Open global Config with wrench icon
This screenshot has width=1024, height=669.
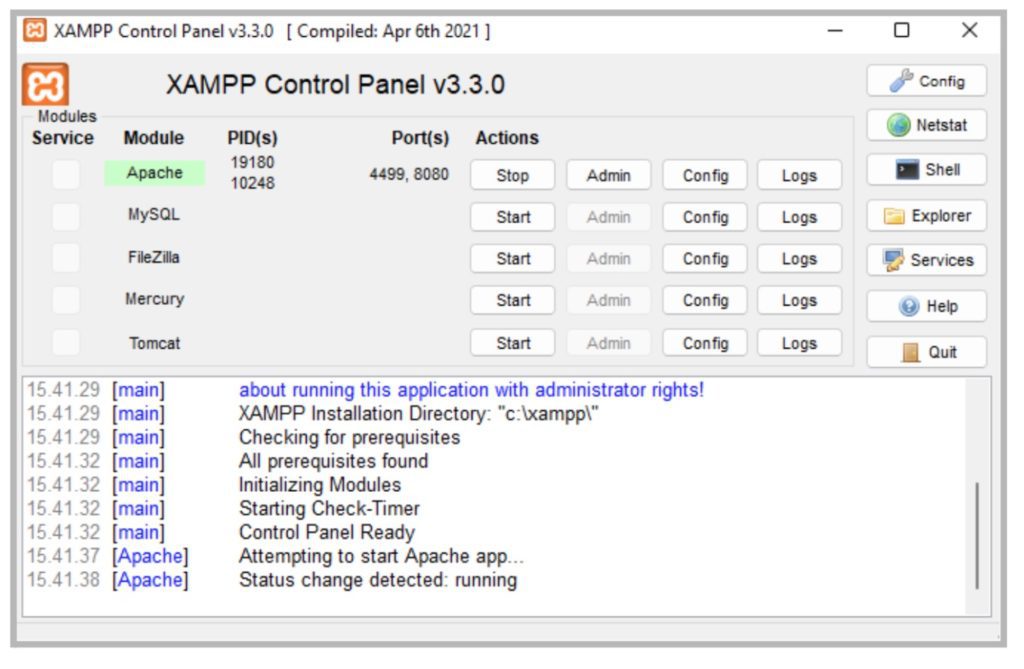[926, 81]
